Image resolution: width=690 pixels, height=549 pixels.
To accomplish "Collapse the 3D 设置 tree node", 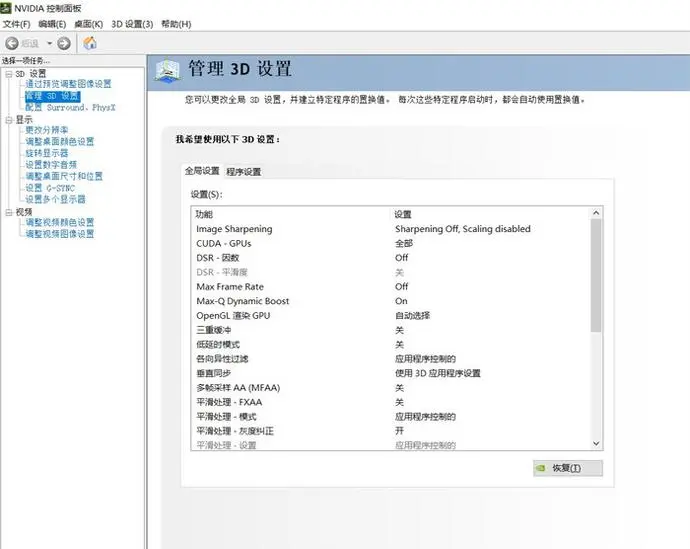I will click(8, 74).
